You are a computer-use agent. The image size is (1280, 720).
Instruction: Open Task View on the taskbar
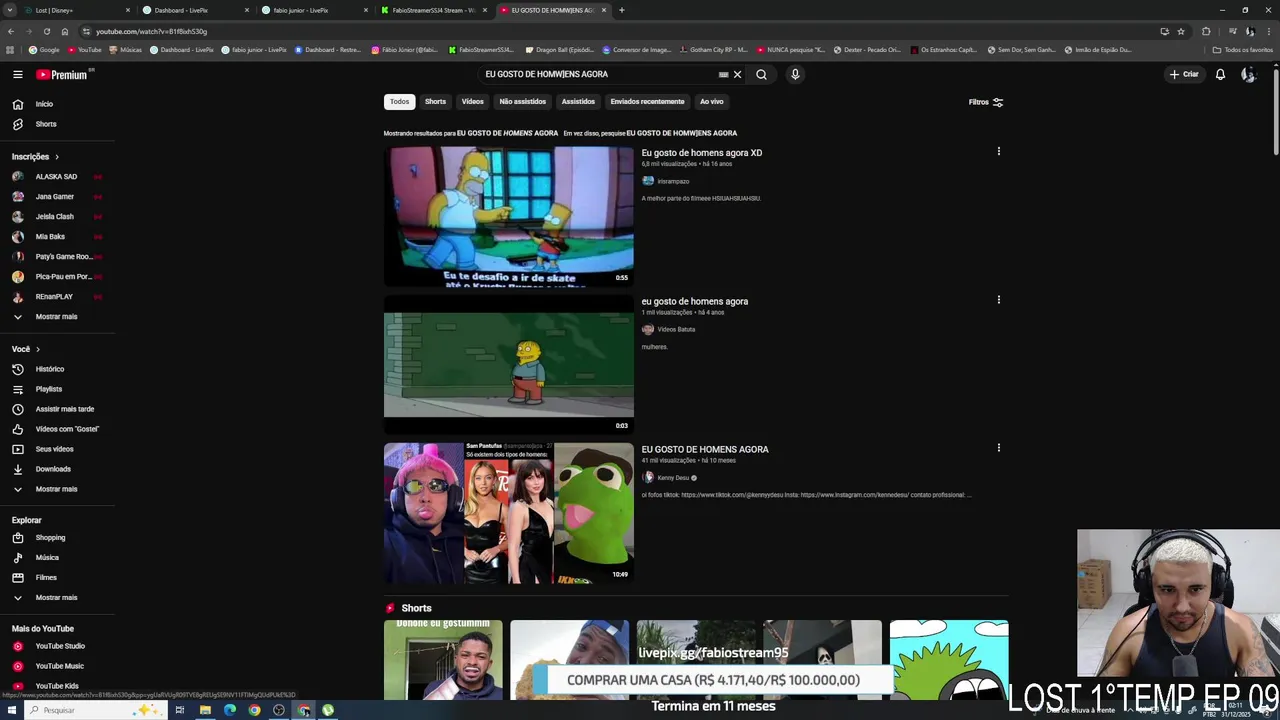[180, 710]
